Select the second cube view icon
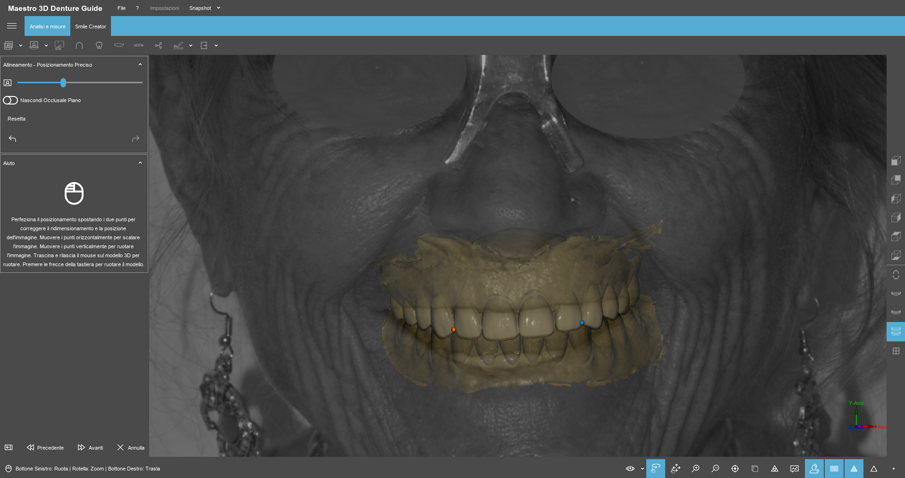Image resolution: width=905 pixels, height=478 pixels. click(x=896, y=180)
